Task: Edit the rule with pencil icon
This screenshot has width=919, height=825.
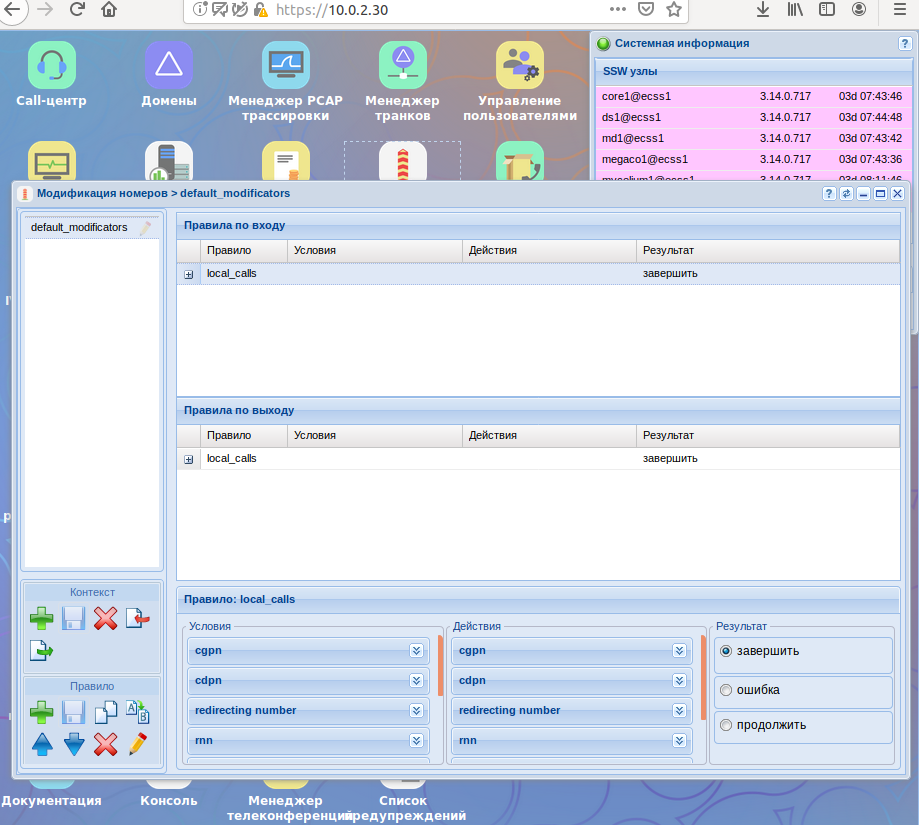Action: [138, 744]
